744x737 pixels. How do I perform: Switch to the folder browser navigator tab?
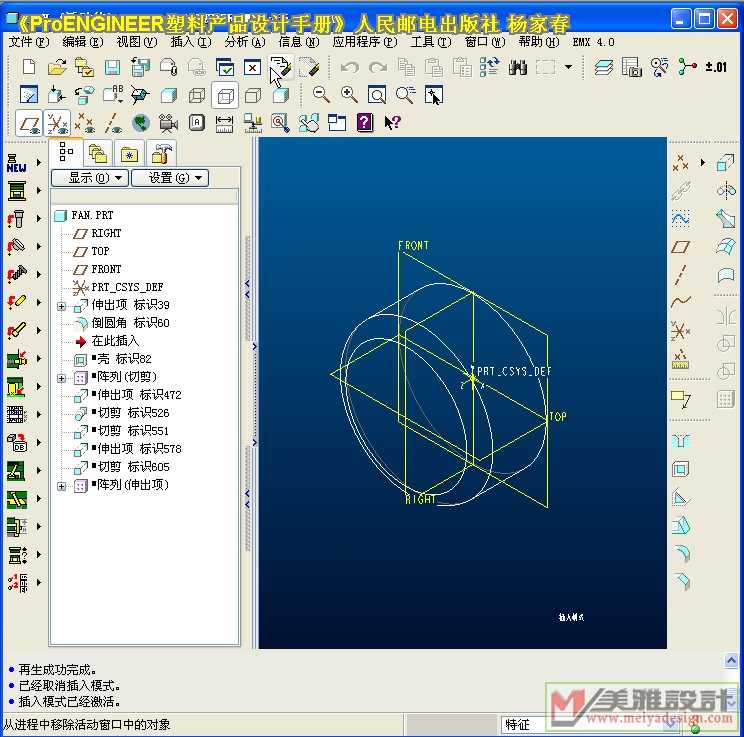point(98,154)
